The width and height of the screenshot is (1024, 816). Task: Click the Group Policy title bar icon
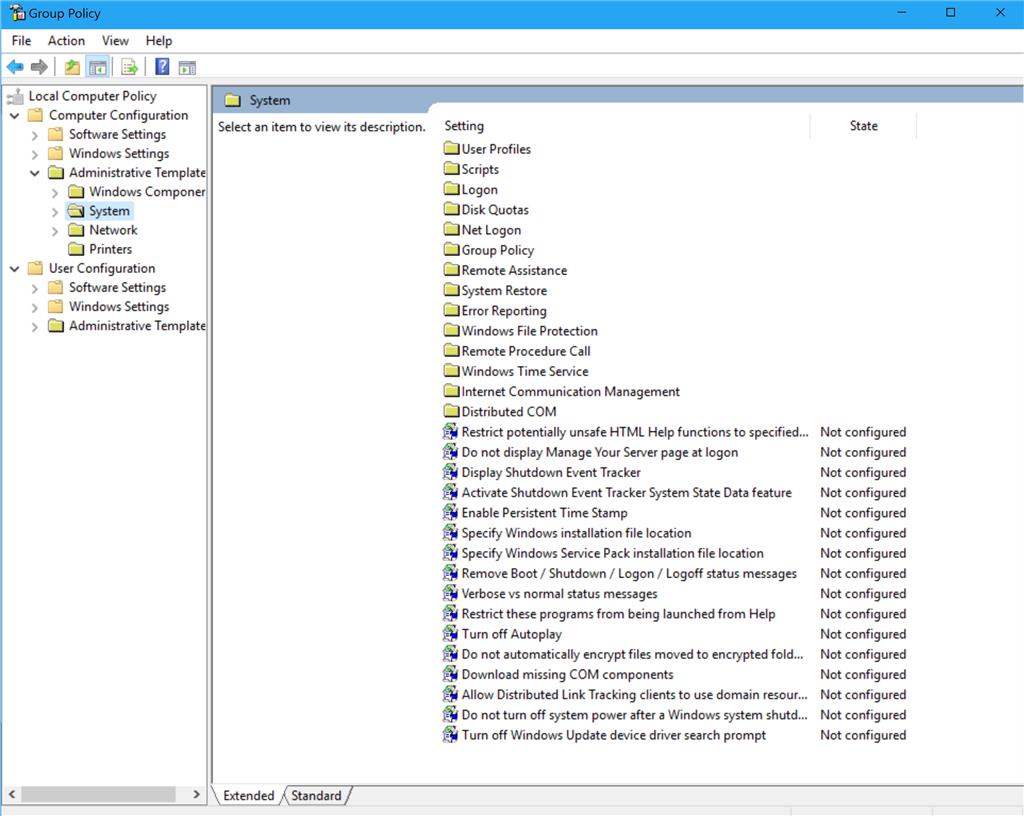coord(17,12)
